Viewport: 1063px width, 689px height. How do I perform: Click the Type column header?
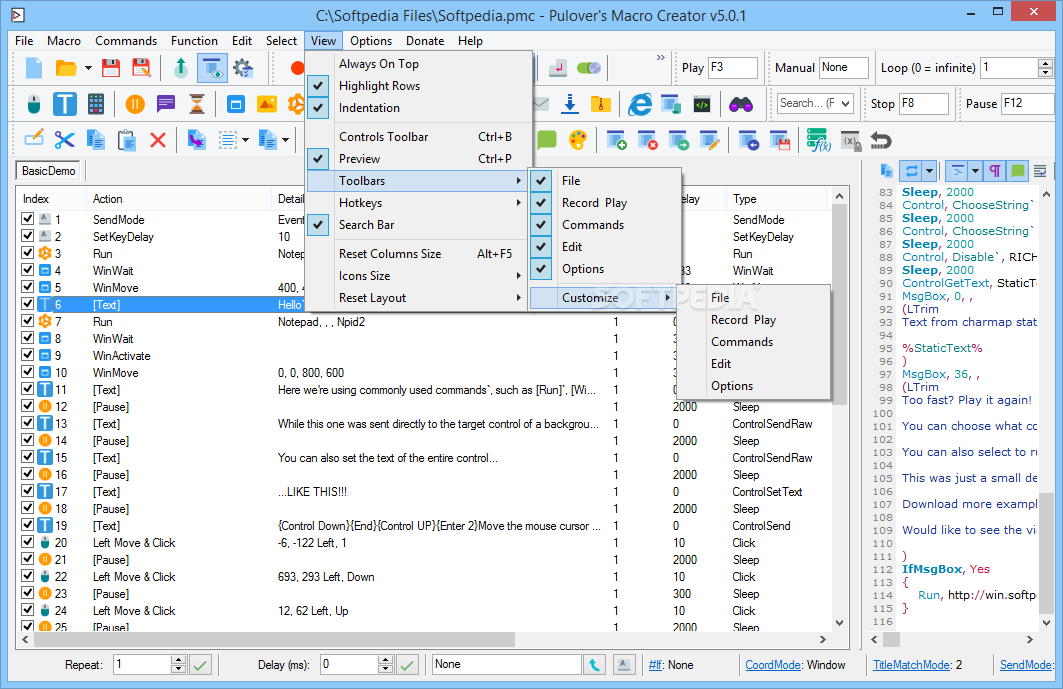(x=778, y=199)
